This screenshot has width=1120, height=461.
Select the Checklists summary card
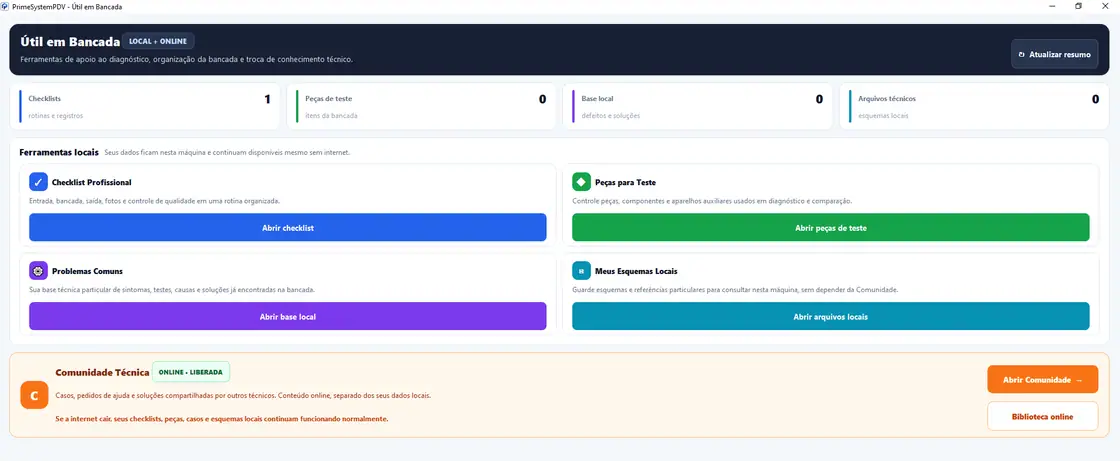pos(145,106)
